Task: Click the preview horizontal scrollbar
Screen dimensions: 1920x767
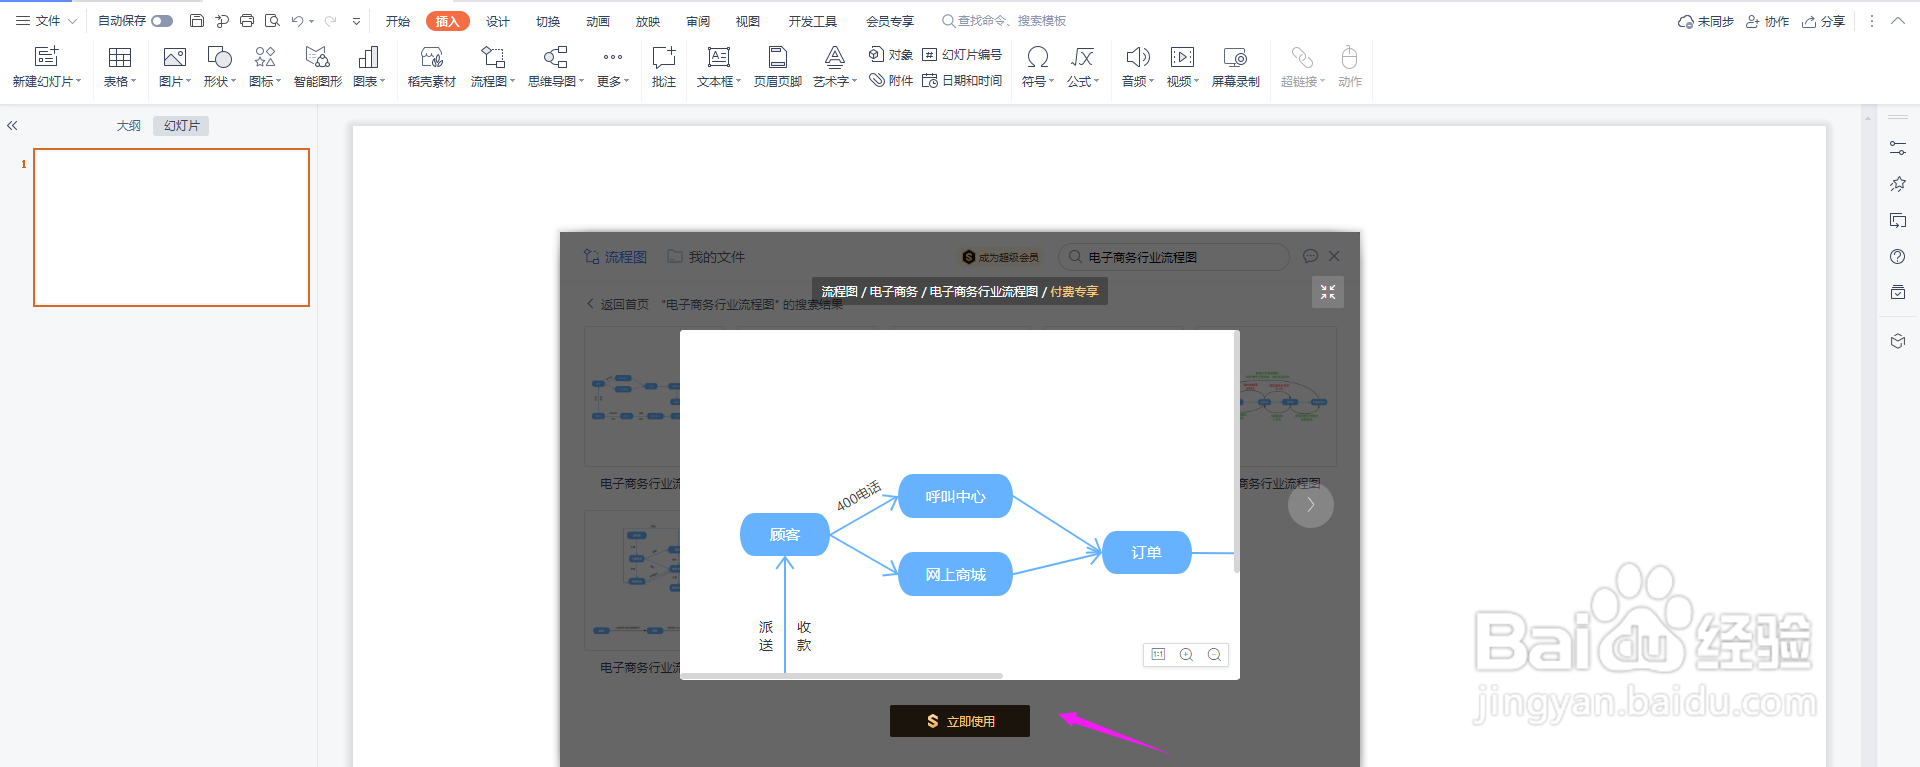Action: pos(842,676)
